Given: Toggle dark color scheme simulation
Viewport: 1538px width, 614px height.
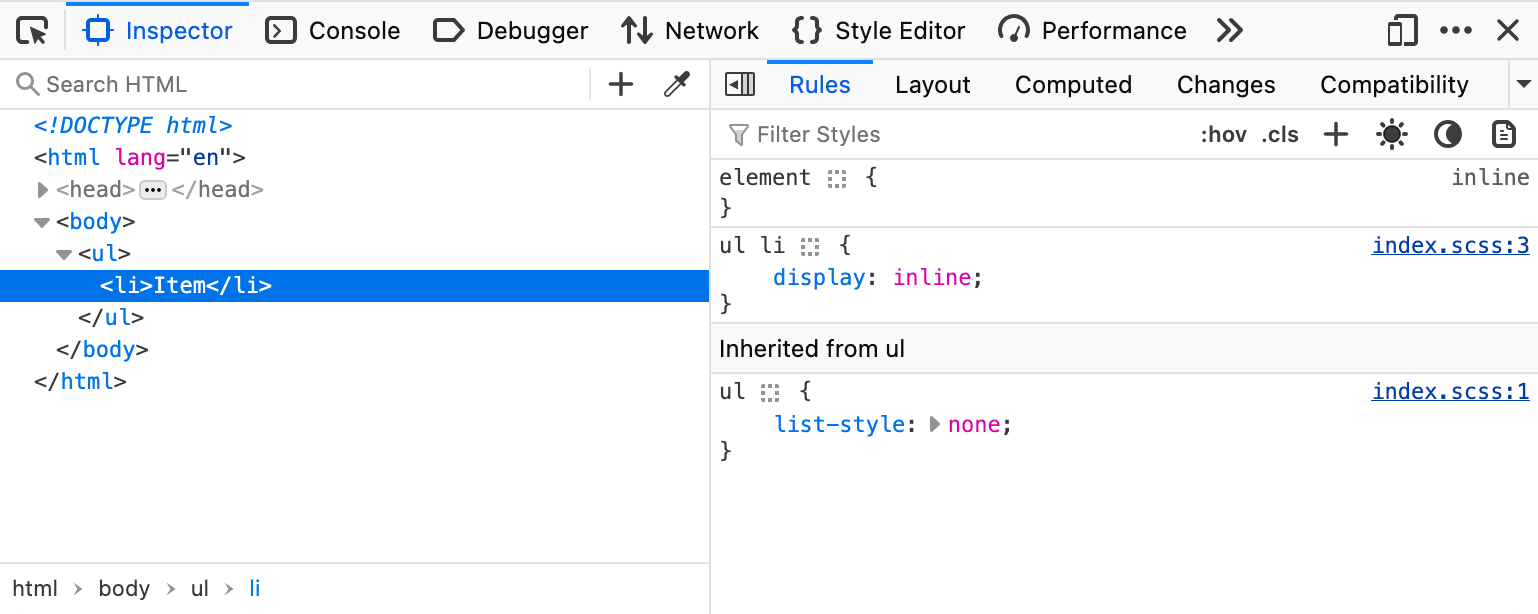Looking at the screenshot, I should (1447, 134).
